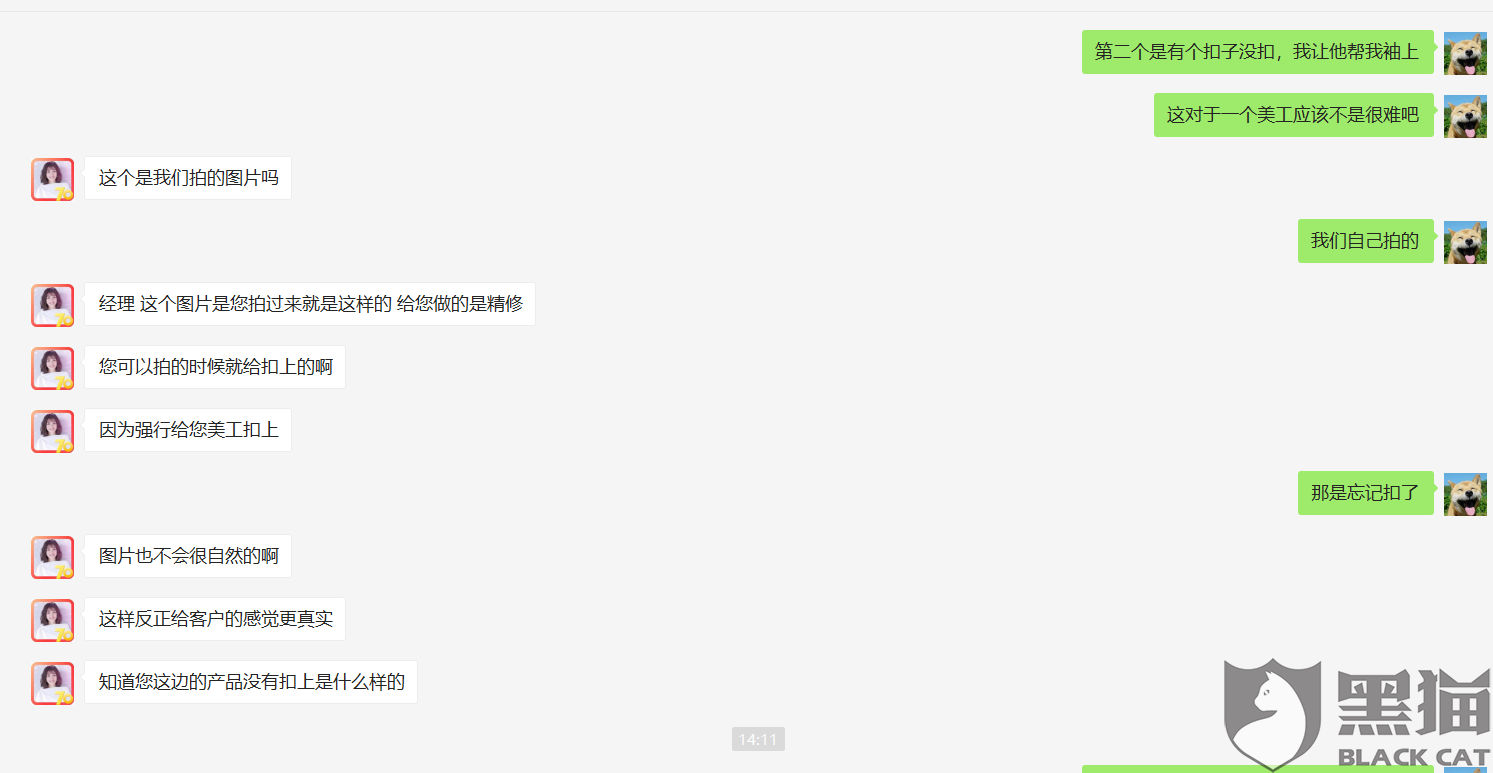Click the 14:11 timestamp label
Viewport: 1493px width, 773px height.
[758, 739]
